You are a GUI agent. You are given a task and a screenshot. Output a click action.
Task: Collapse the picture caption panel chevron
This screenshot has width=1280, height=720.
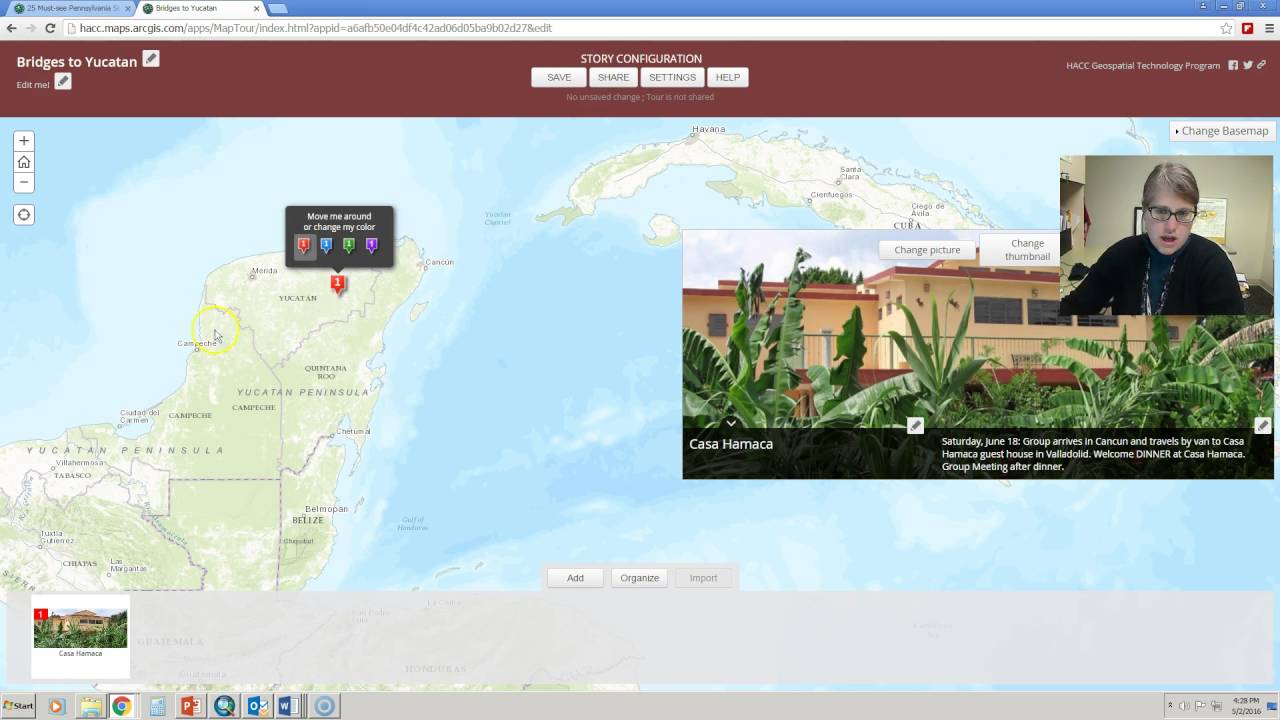[x=731, y=423]
